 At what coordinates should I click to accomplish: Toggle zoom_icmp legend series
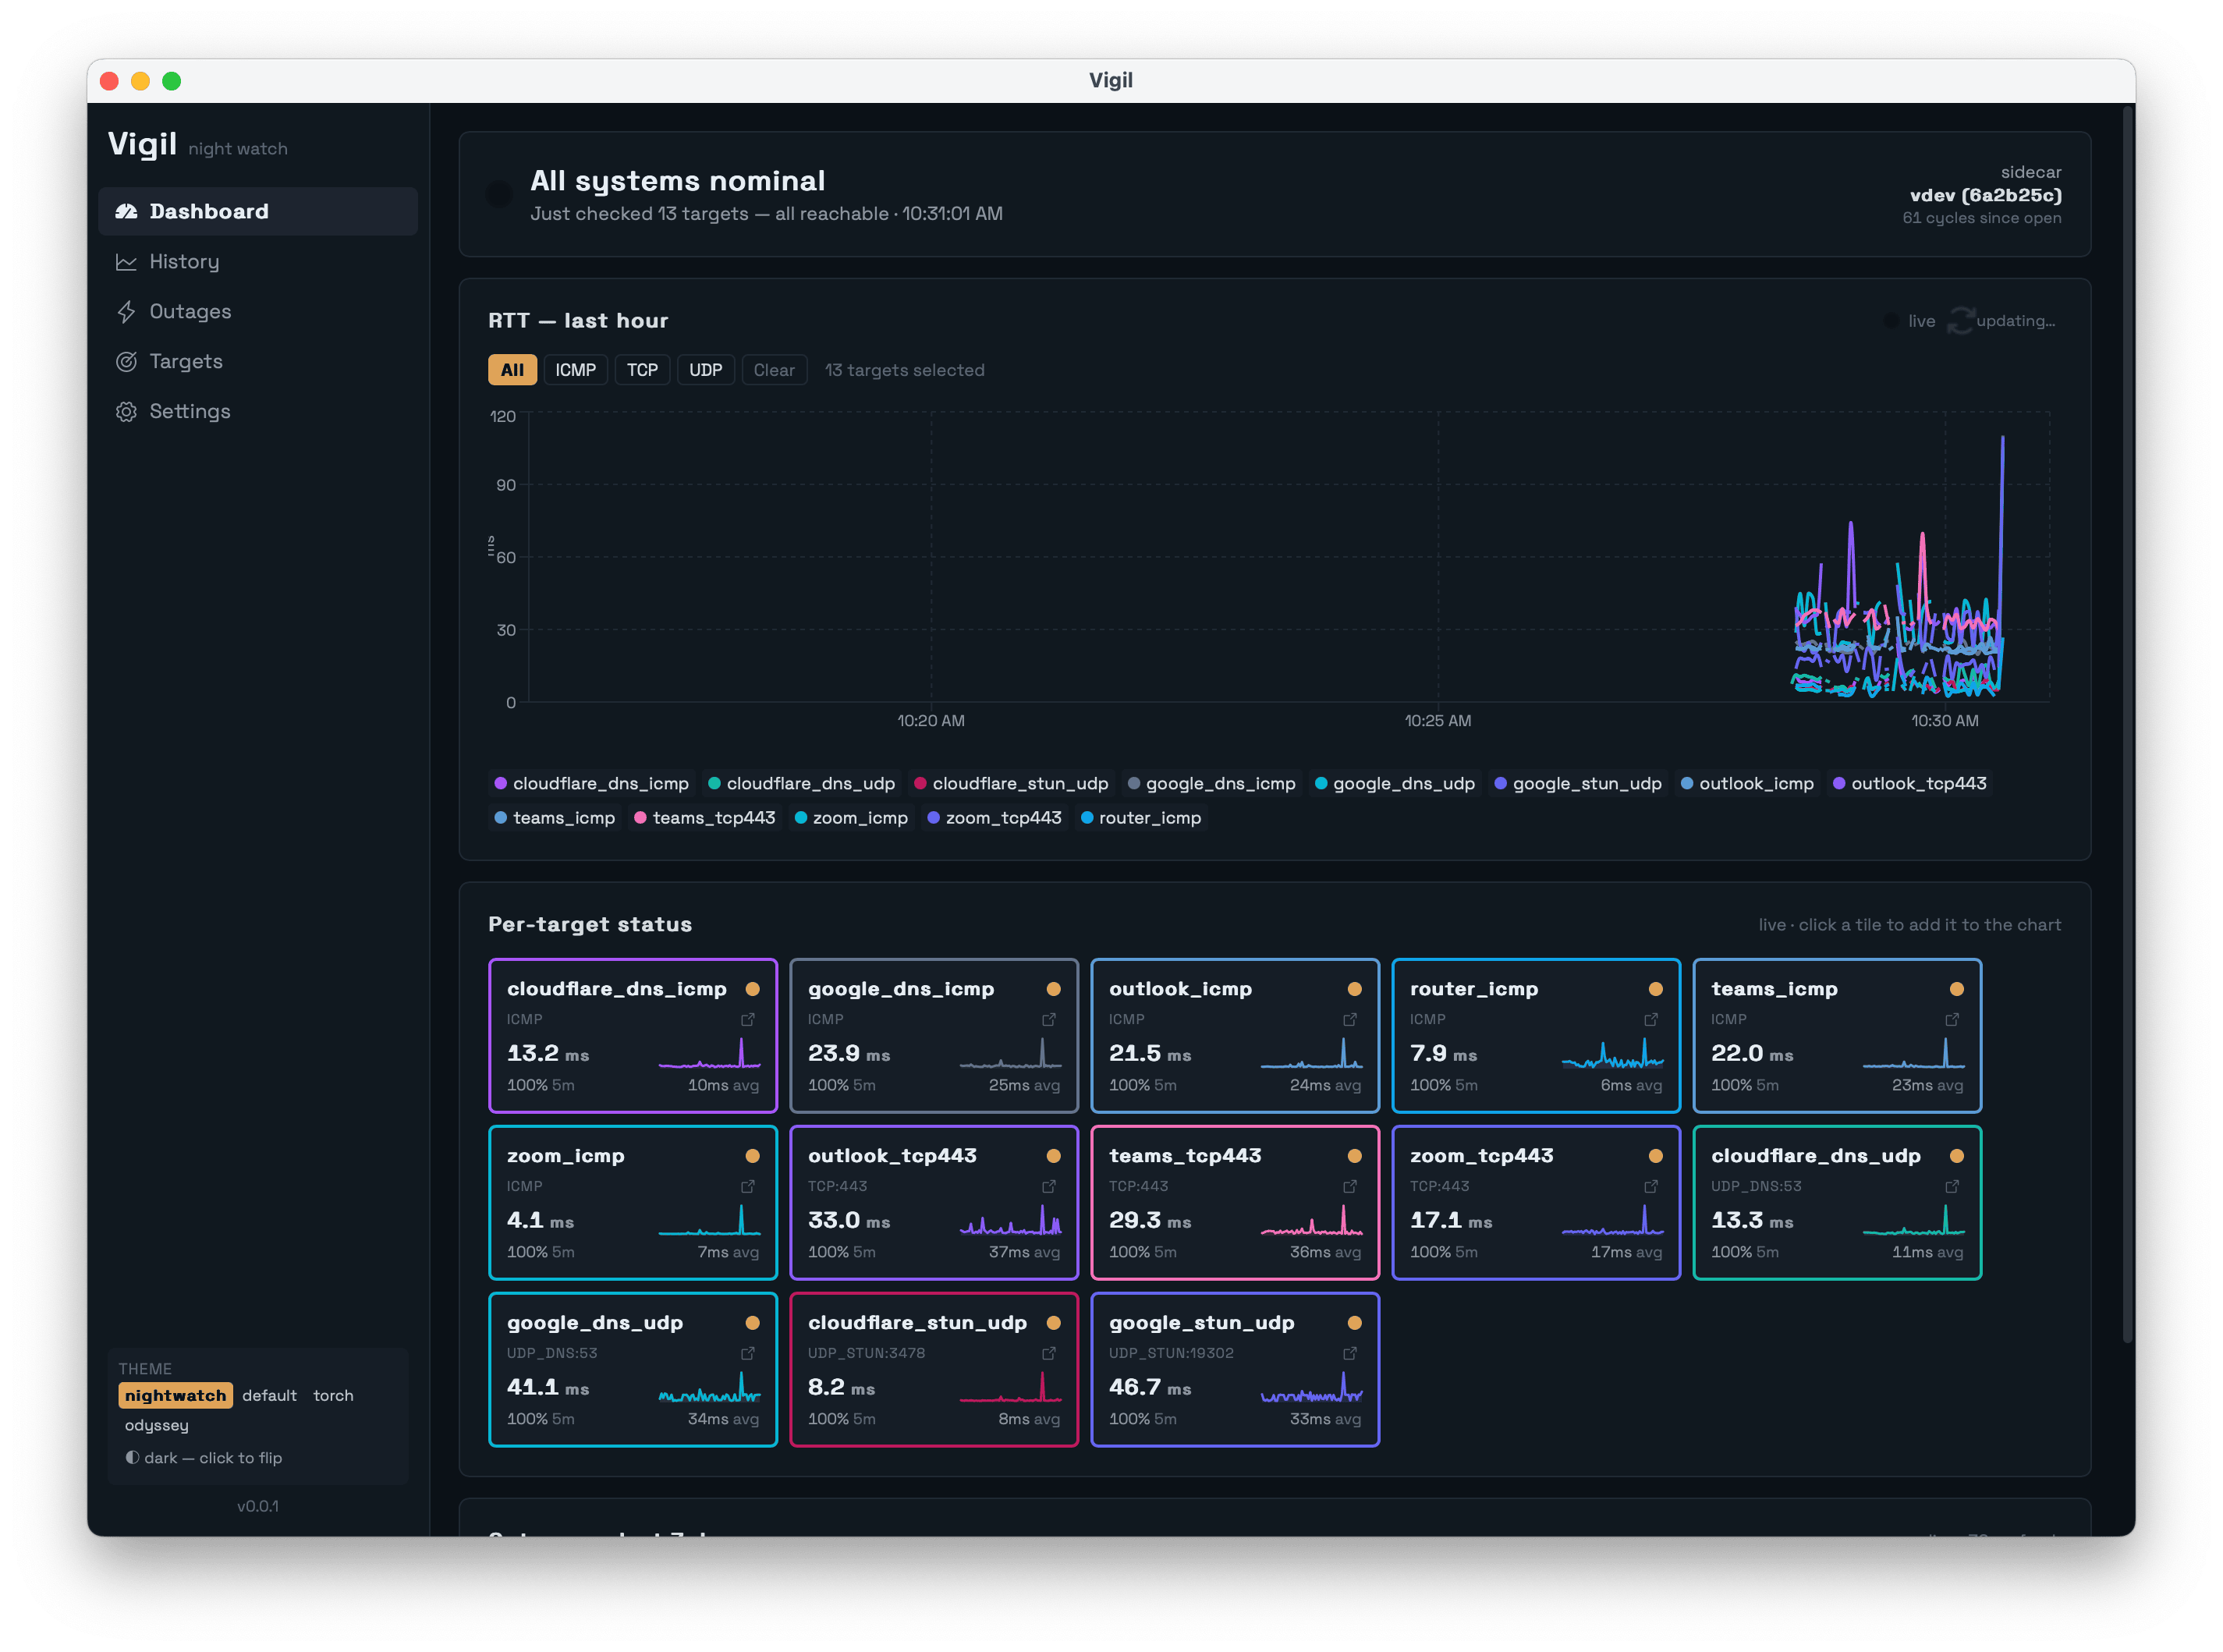click(x=851, y=818)
